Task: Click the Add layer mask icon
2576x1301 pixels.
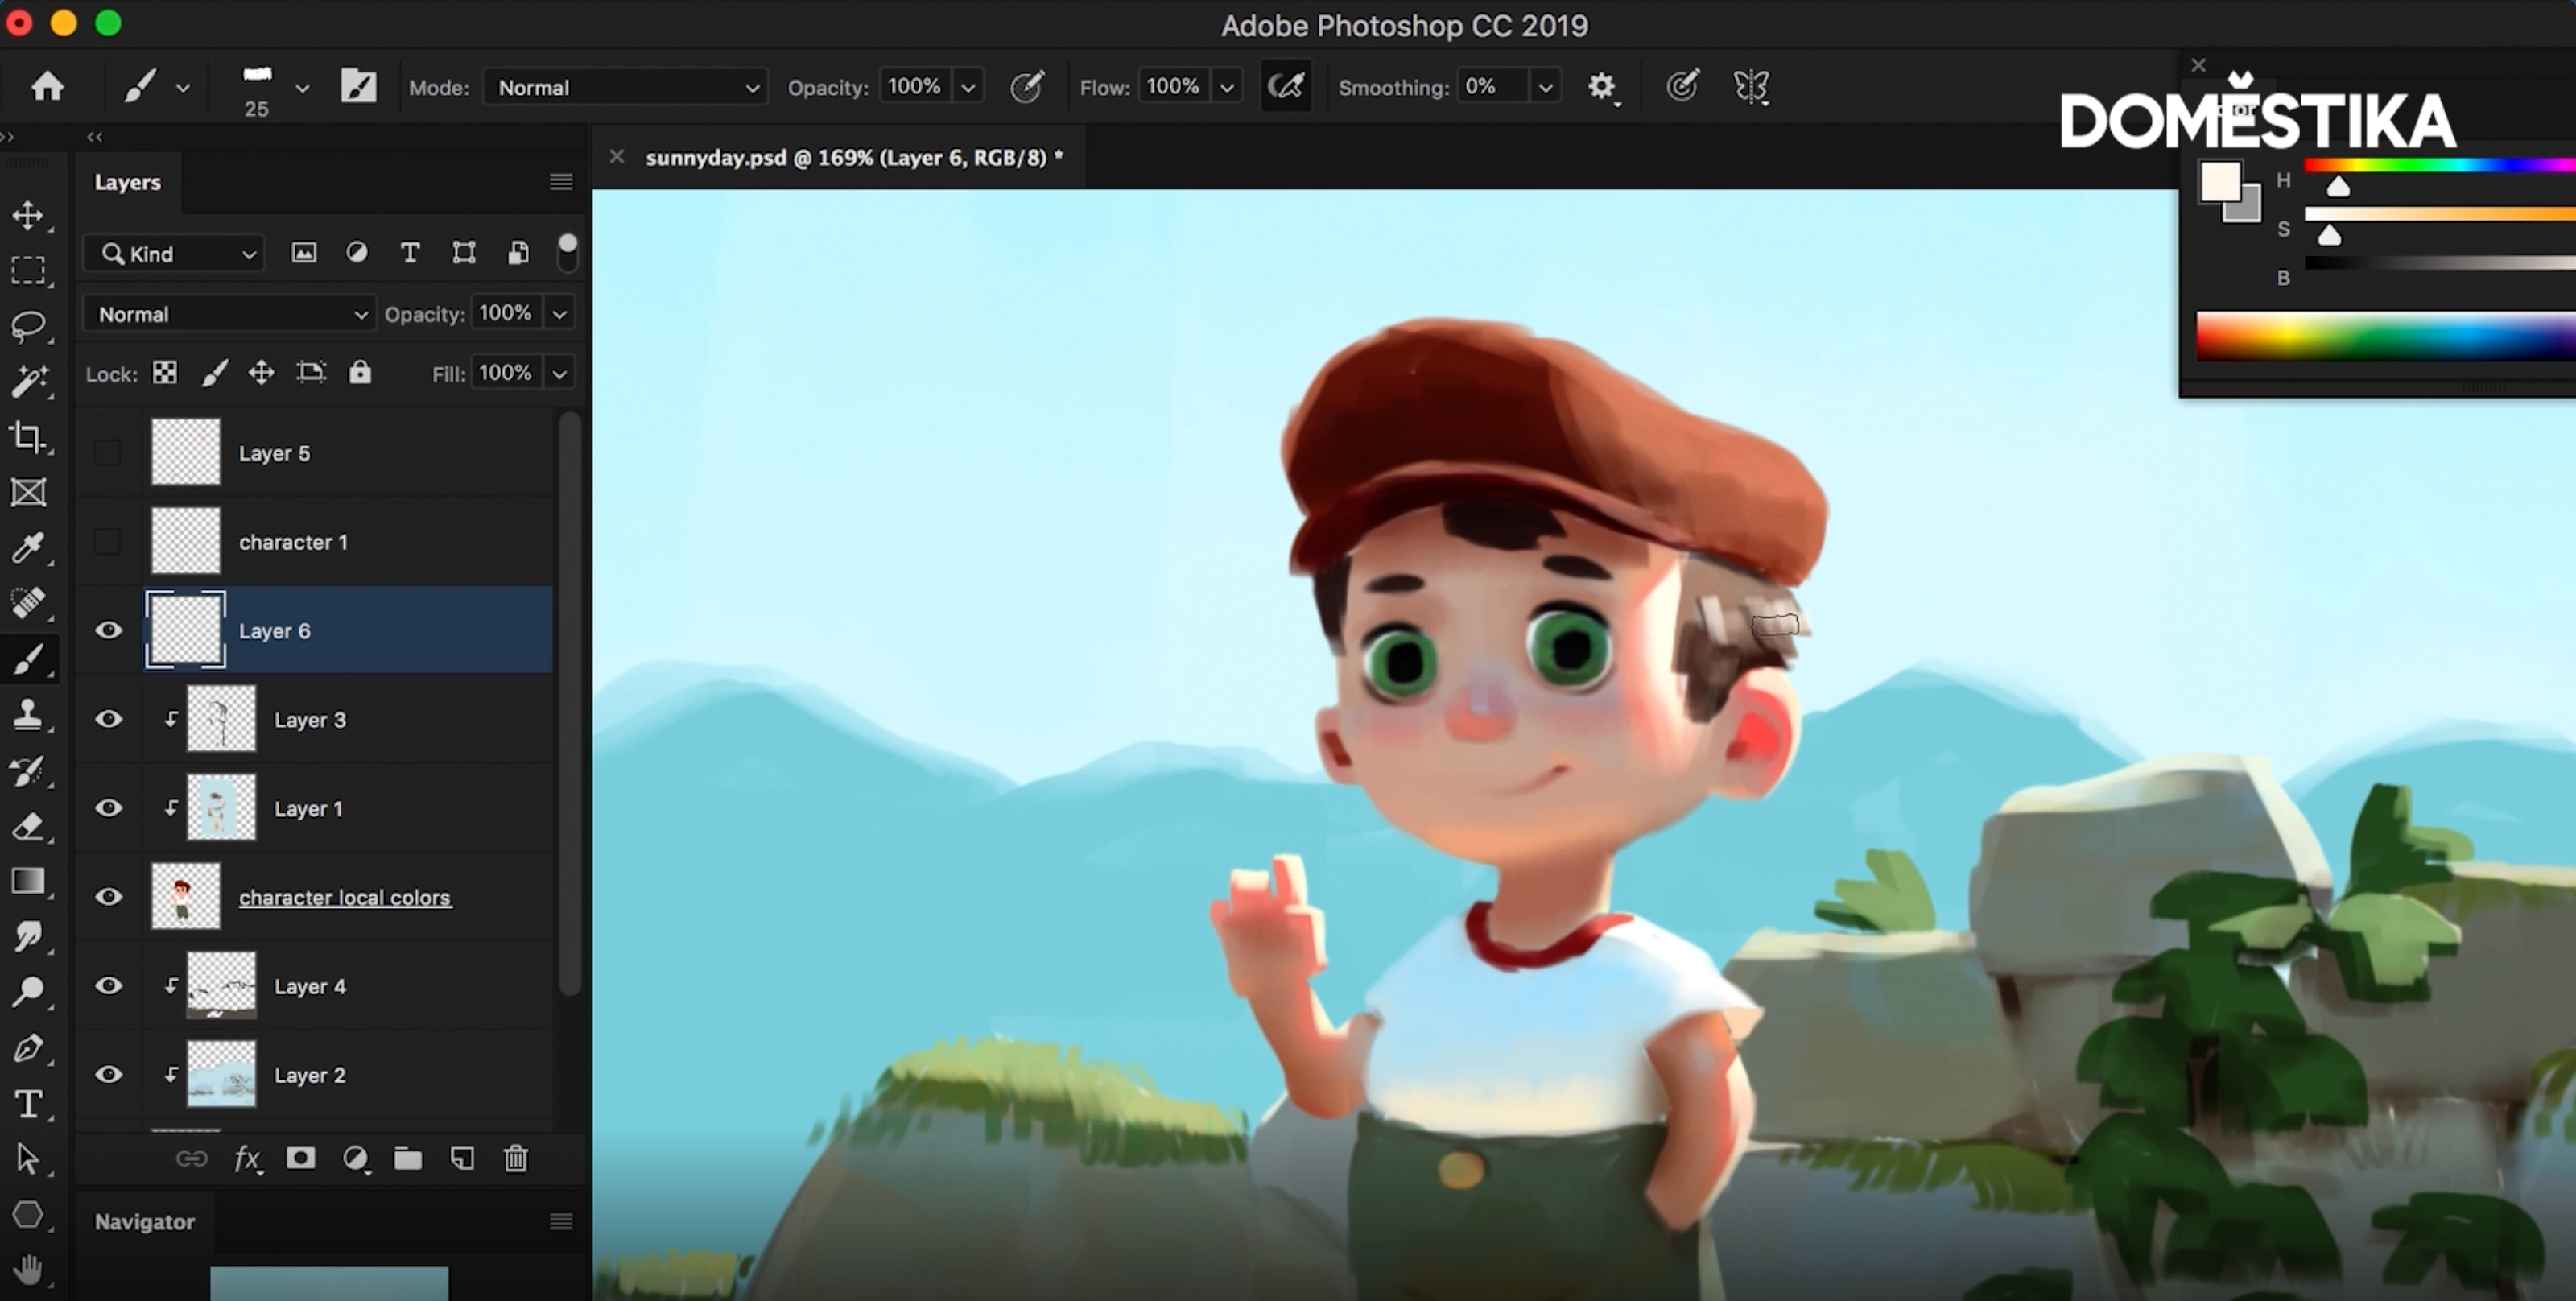Action: [x=301, y=1158]
